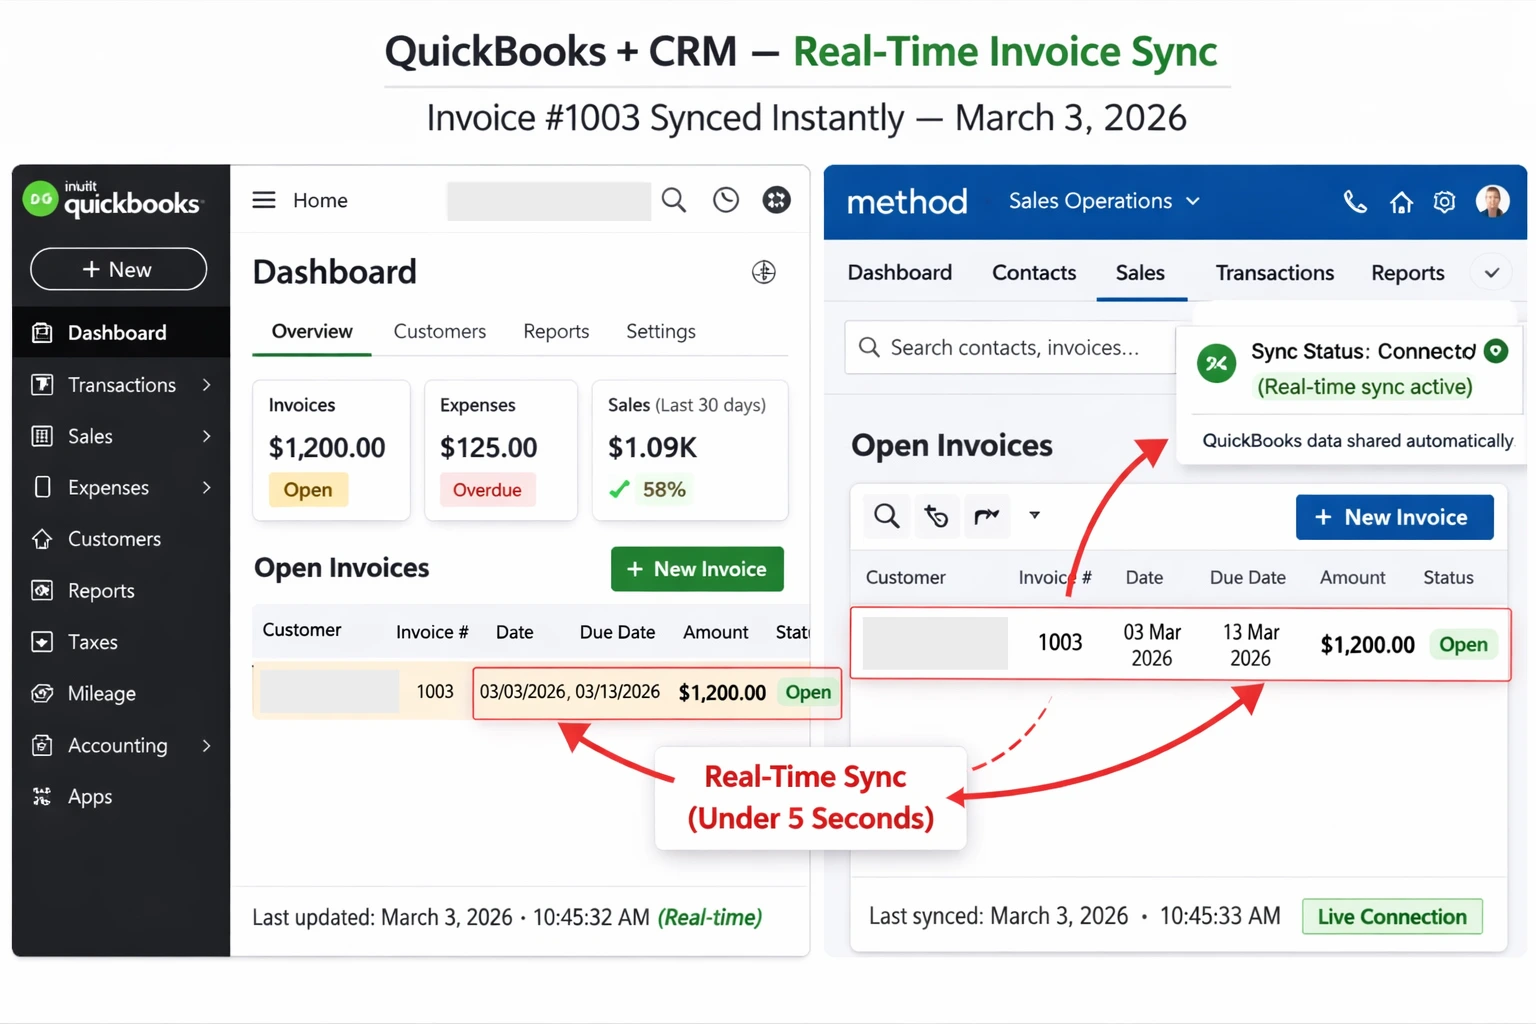1536x1024 pixels.
Task: Click the Transactions icon in the QuickBooks sidebar
Action: point(42,385)
